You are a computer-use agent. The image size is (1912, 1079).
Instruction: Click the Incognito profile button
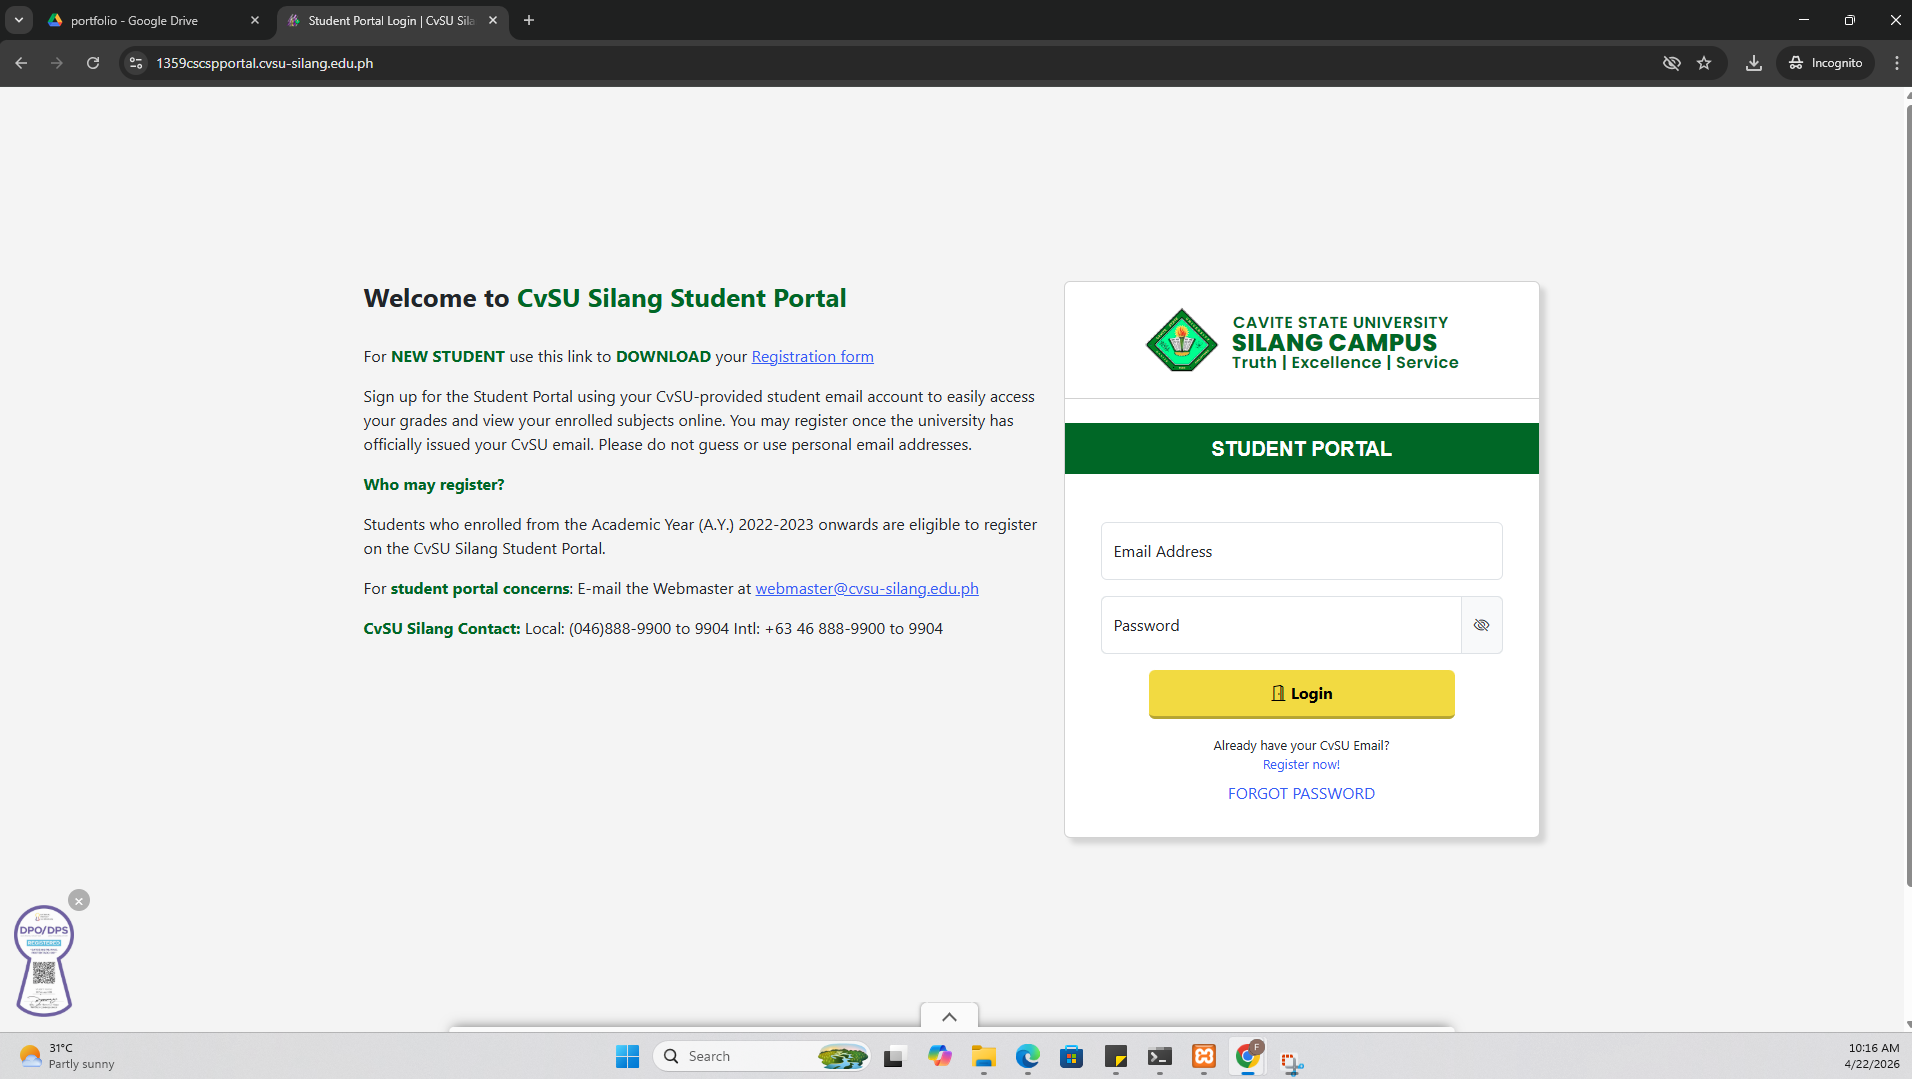click(1826, 63)
